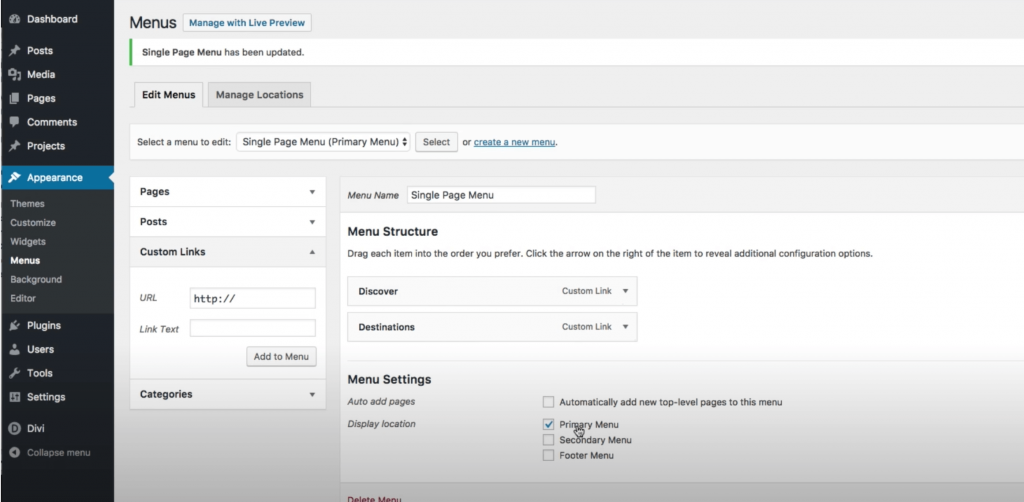Switch to the Manage Locations tab
This screenshot has width=1024, height=502.
tap(260, 95)
